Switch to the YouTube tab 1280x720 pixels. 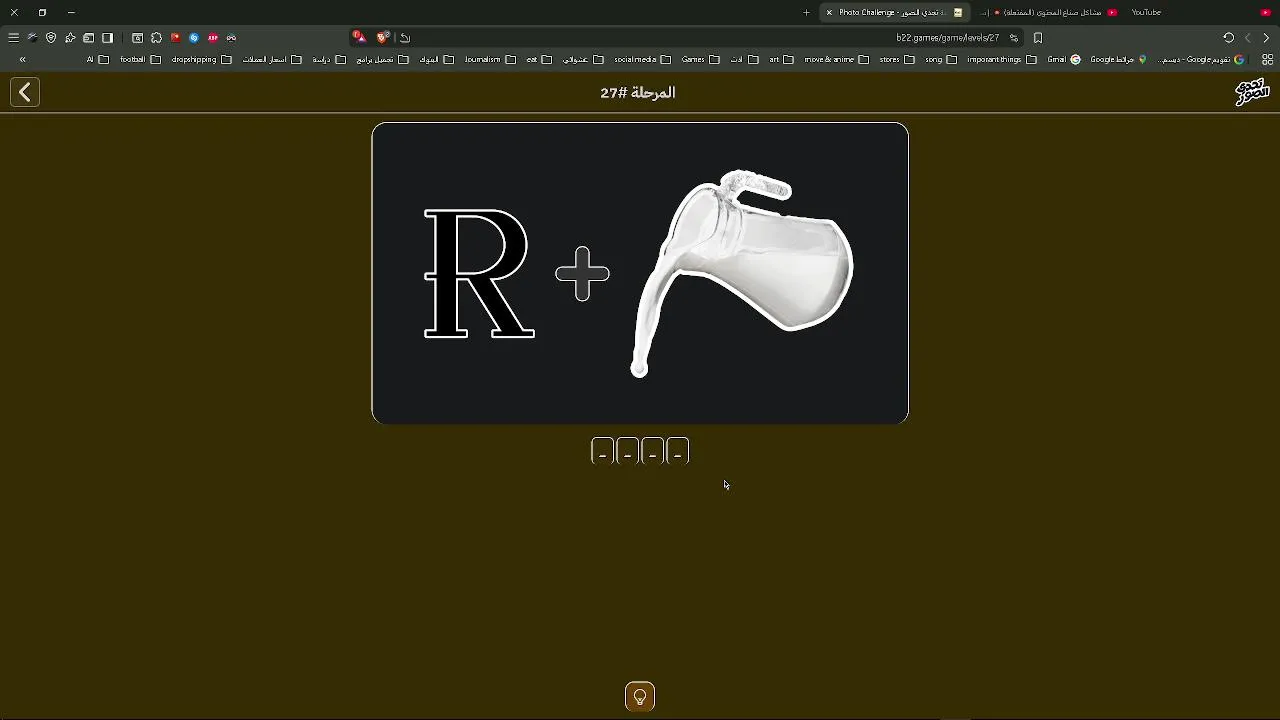coord(1146,12)
